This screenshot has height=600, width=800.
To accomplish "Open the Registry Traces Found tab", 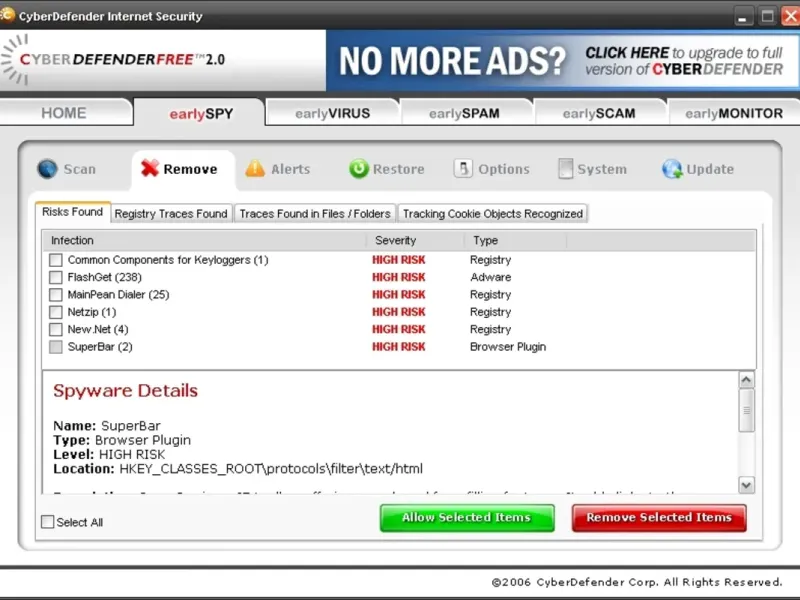I will coord(171,214).
